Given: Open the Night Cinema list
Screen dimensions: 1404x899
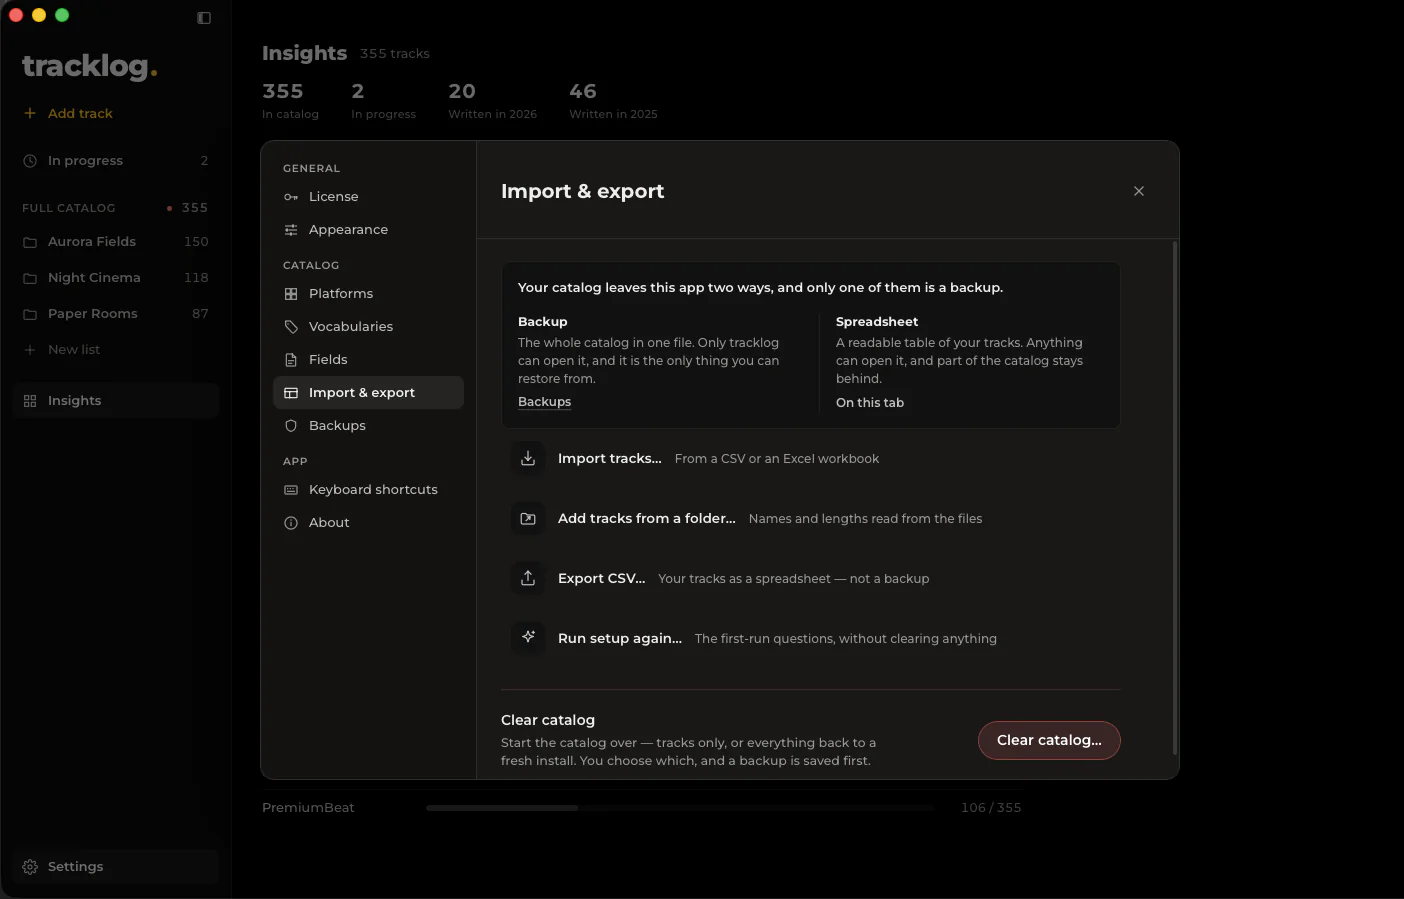Looking at the screenshot, I should tap(116, 278).
